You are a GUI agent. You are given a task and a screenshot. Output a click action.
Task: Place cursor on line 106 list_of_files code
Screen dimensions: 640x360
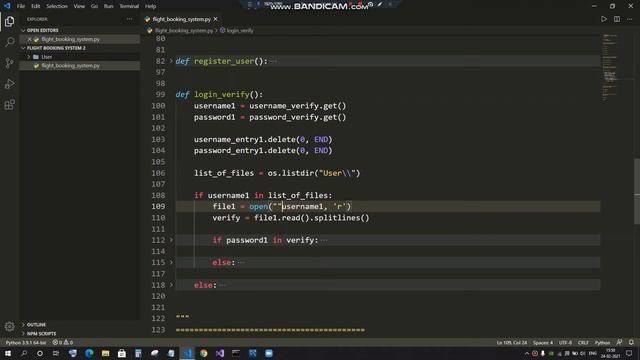[277, 173]
